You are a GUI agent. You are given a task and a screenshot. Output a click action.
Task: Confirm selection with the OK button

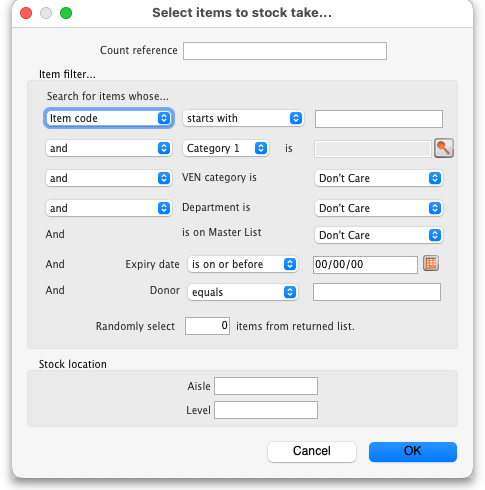[413, 451]
